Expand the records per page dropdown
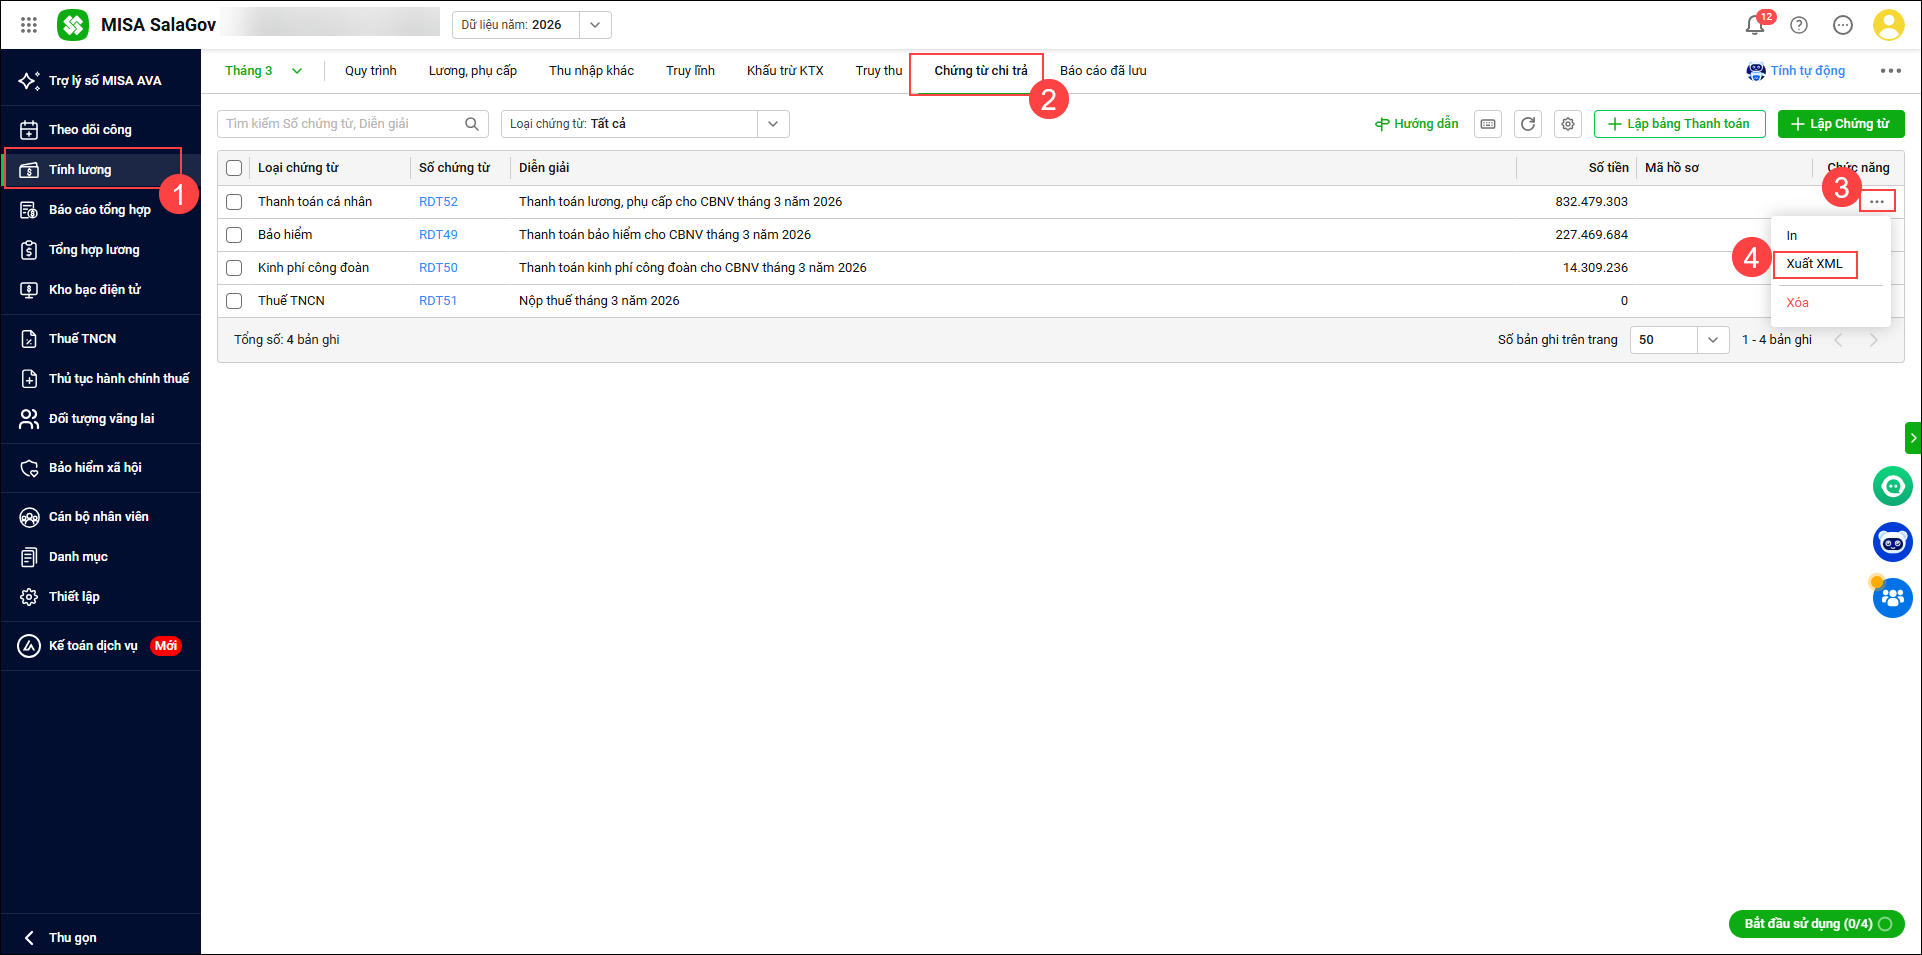Viewport: 1922px width, 955px height. click(x=1713, y=340)
